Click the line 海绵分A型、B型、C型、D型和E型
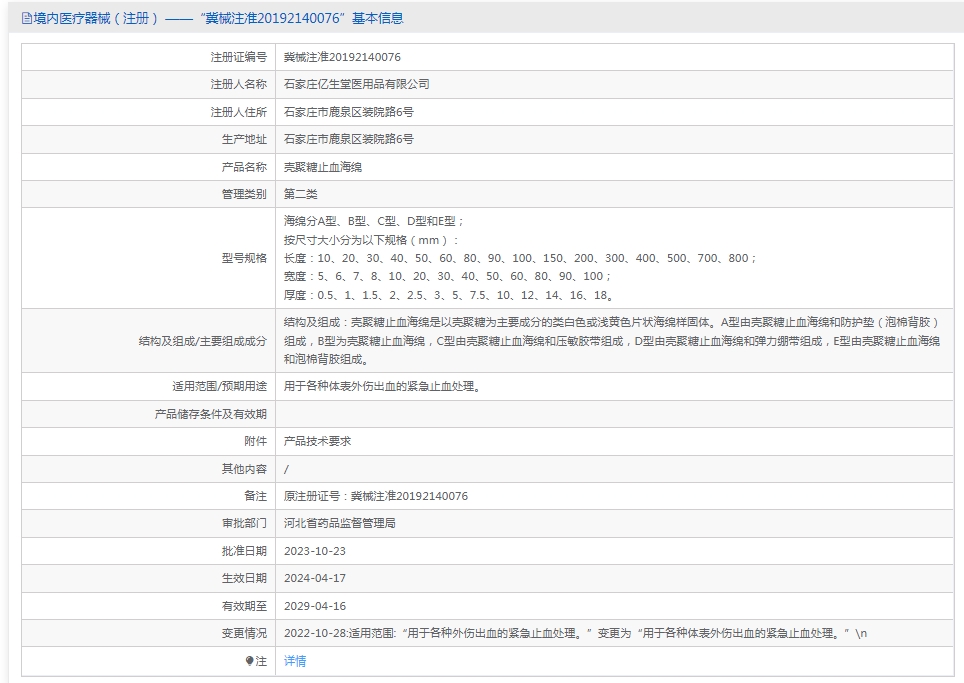Image resolution: width=964 pixels, height=683 pixels. tap(374, 221)
